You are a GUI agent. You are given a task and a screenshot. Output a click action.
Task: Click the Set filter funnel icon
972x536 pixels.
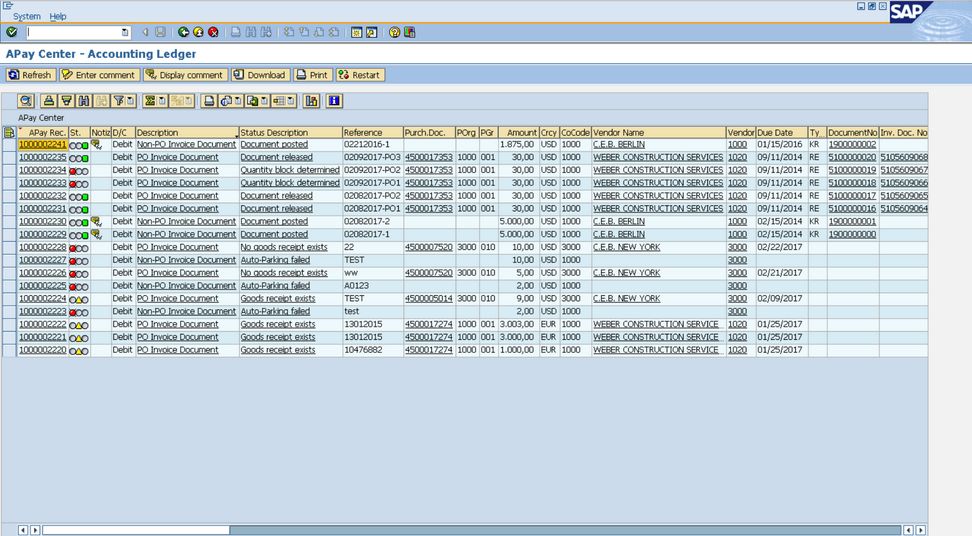pyautogui.click(x=118, y=100)
